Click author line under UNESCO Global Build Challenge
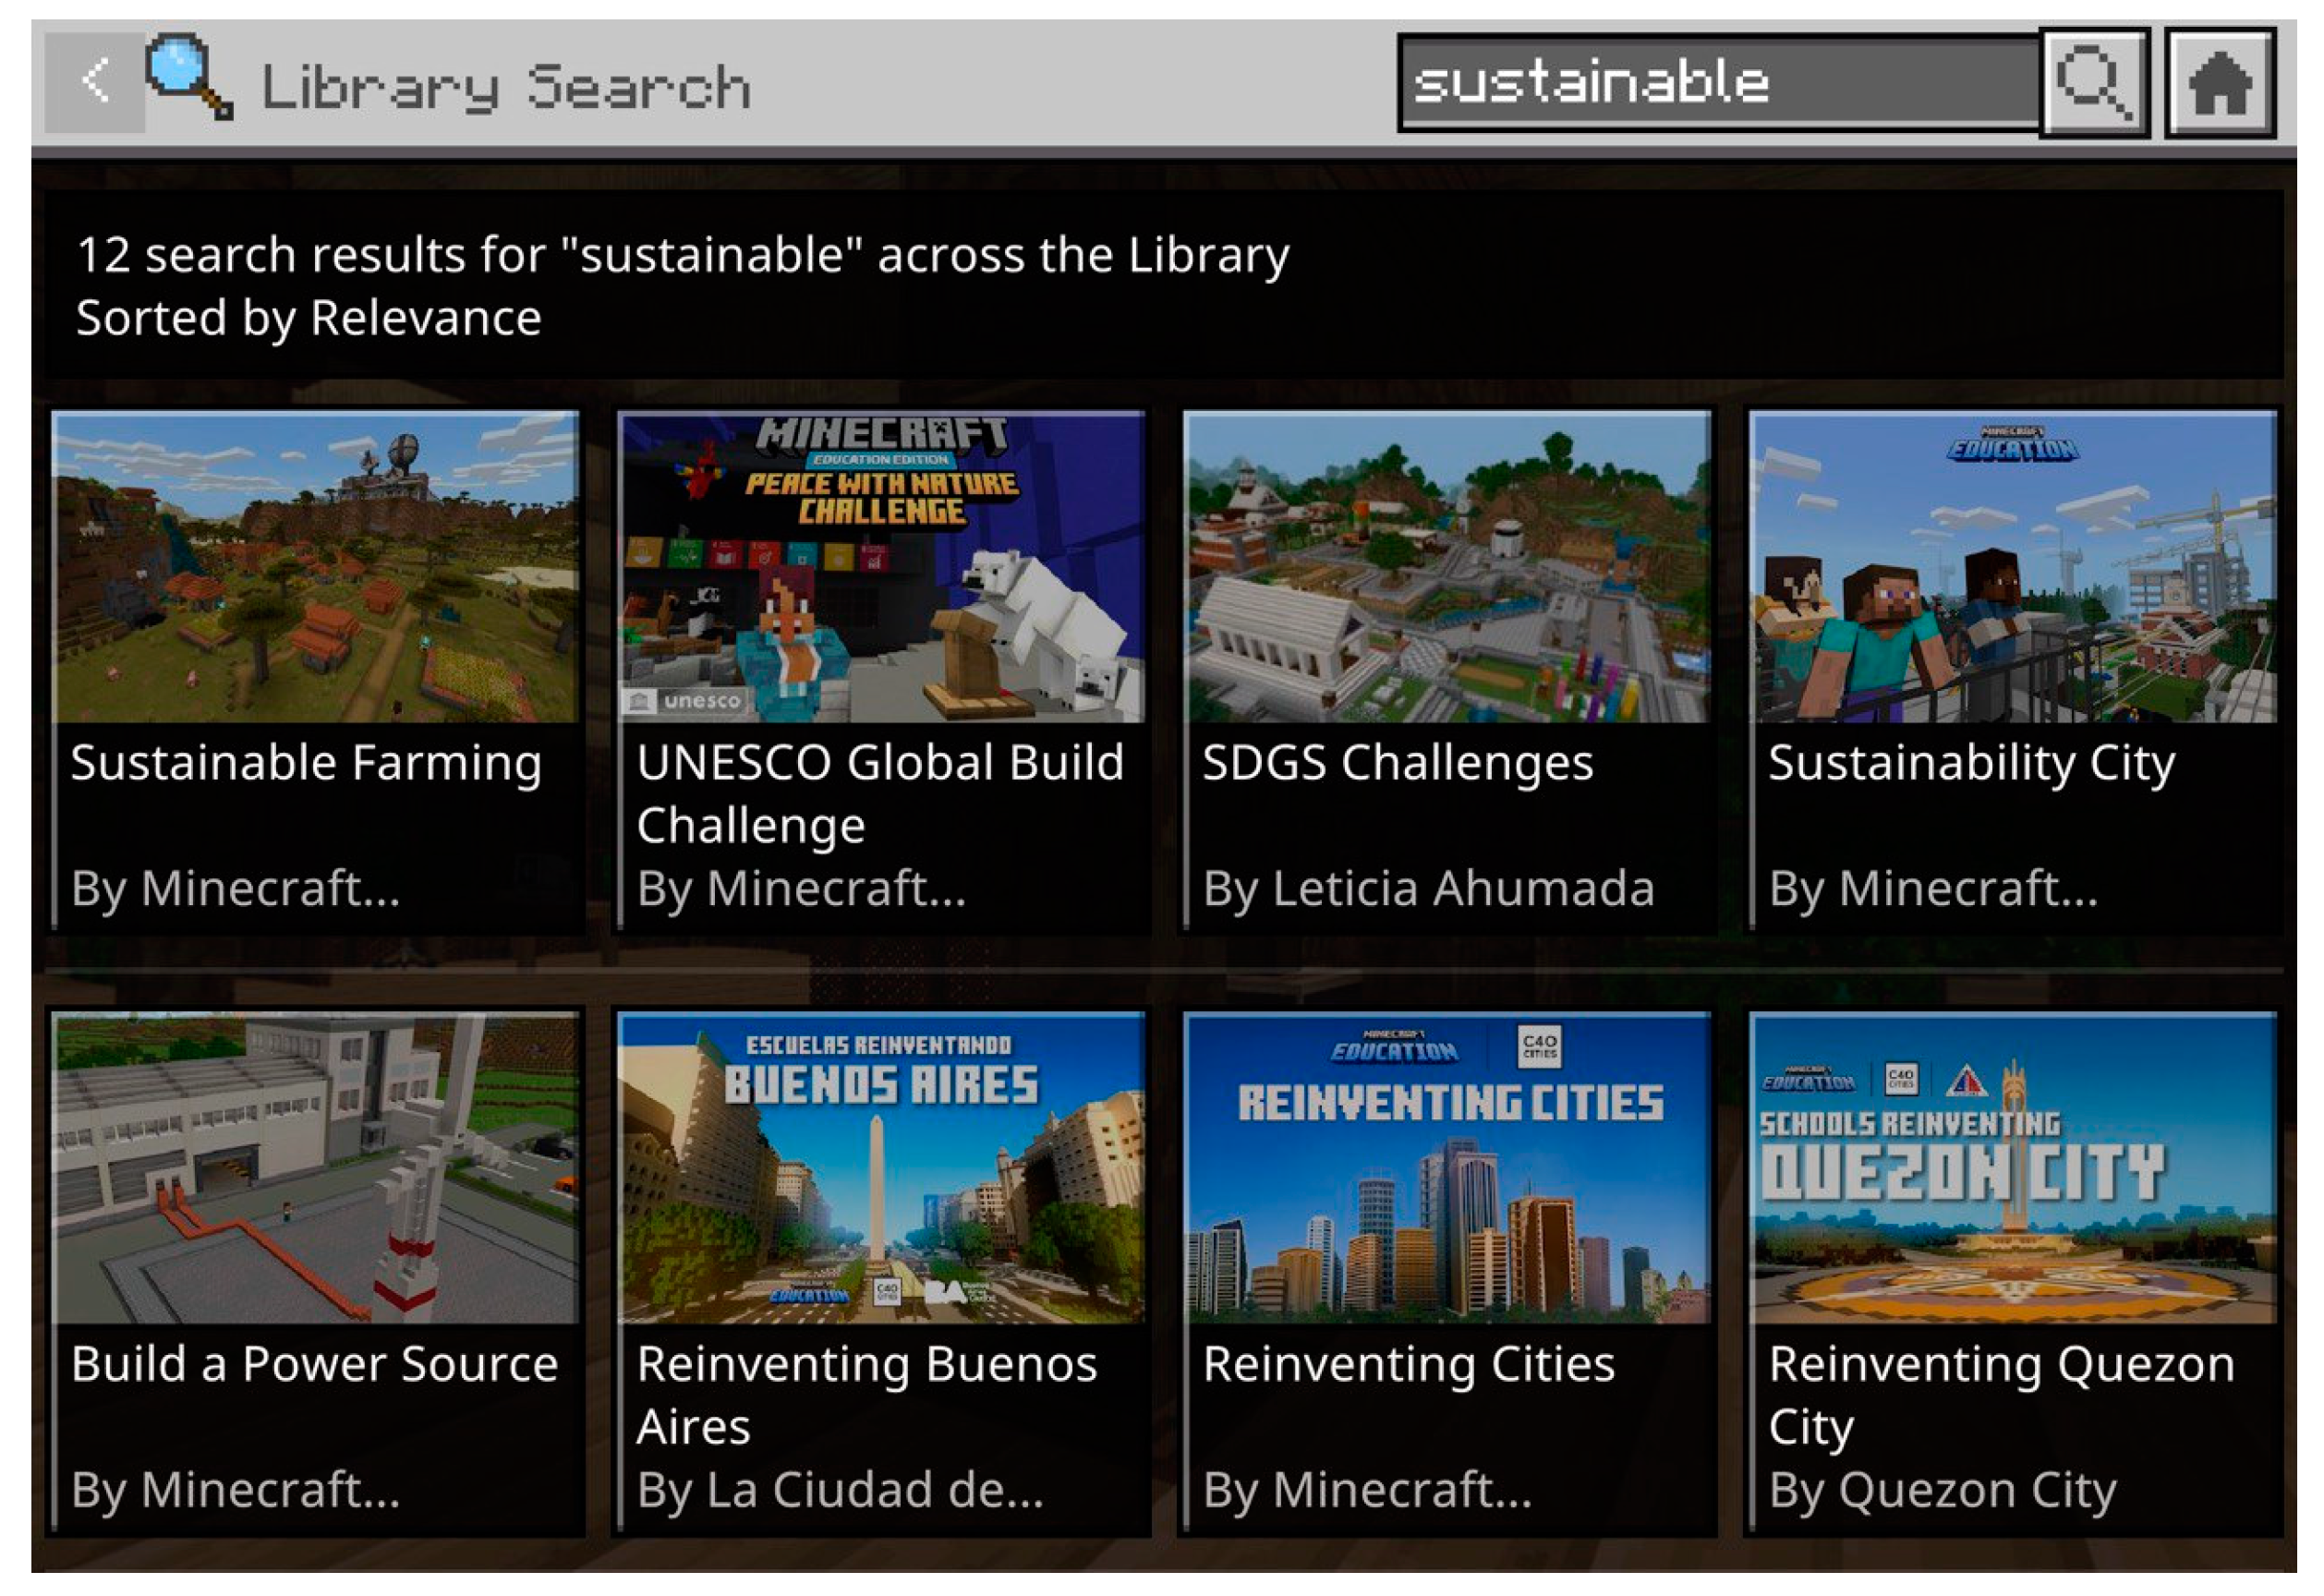Screen dimensions: 2324x1596 click(x=801, y=889)
